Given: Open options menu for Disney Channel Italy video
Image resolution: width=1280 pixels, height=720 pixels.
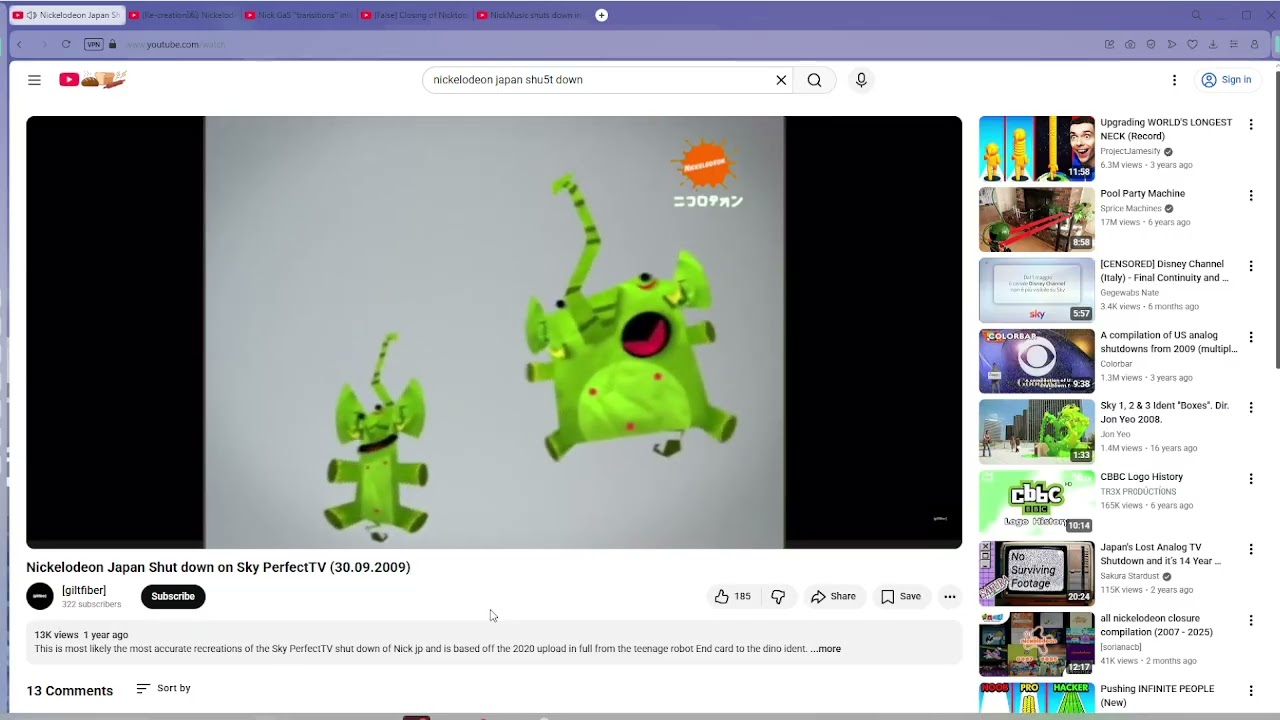Looking at the screenshot, I should click(x=1251, y=267).
